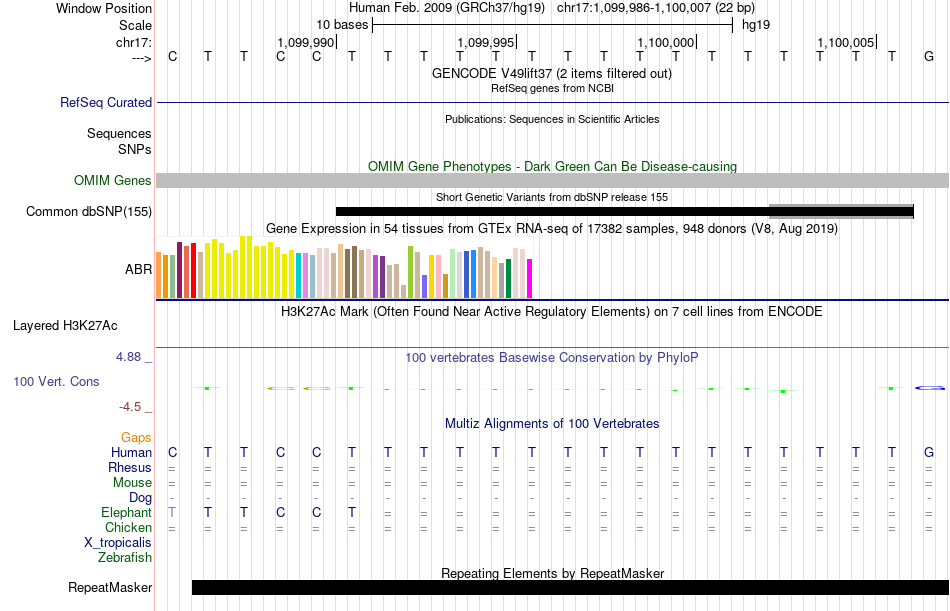950x611 pixels.
Task: Click the 1,100,005 ruler position
Action: 845,43
